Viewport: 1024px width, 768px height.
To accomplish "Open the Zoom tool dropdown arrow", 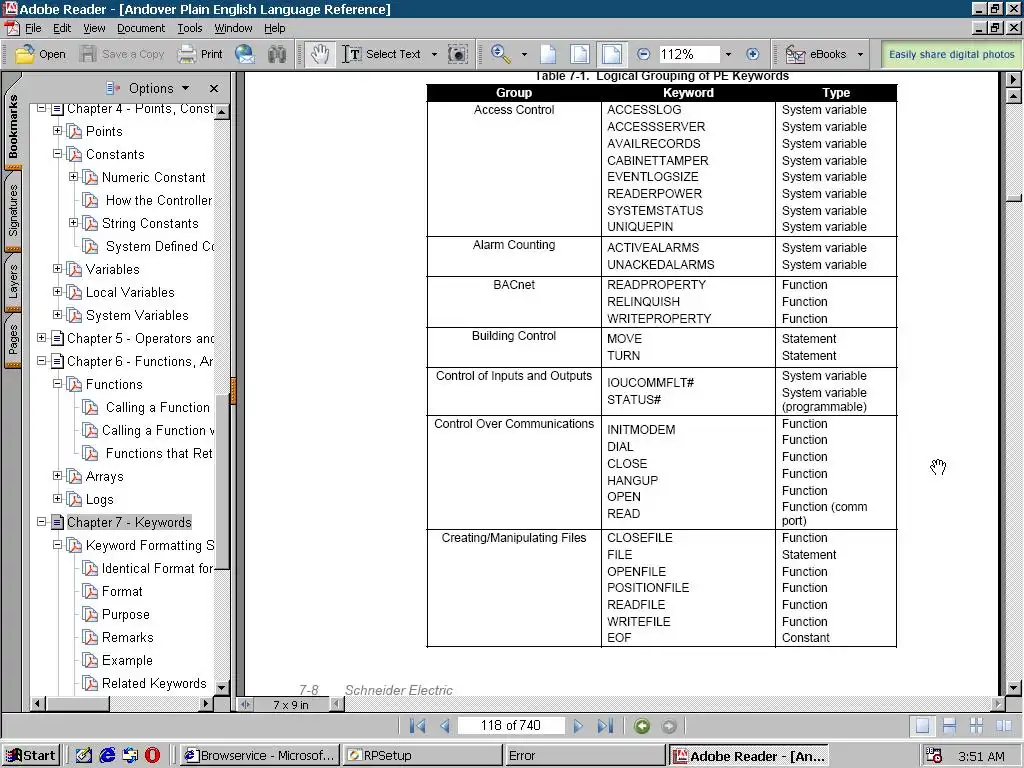I will [x=524, y=54].
